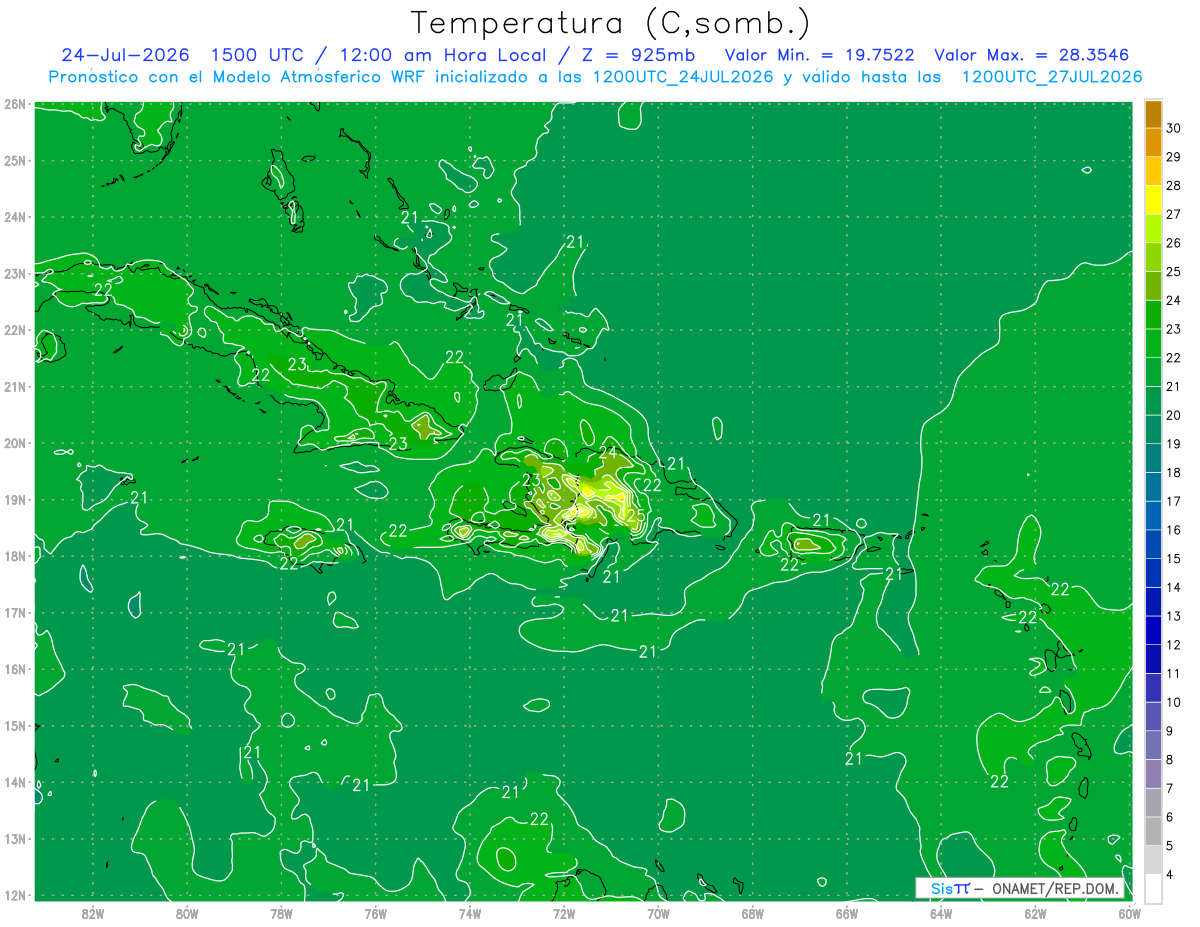The height and width of the screenshot is (927, 1200).
Task: Click the "25N" latitude axis label
Action: click(x=14, y=160)
